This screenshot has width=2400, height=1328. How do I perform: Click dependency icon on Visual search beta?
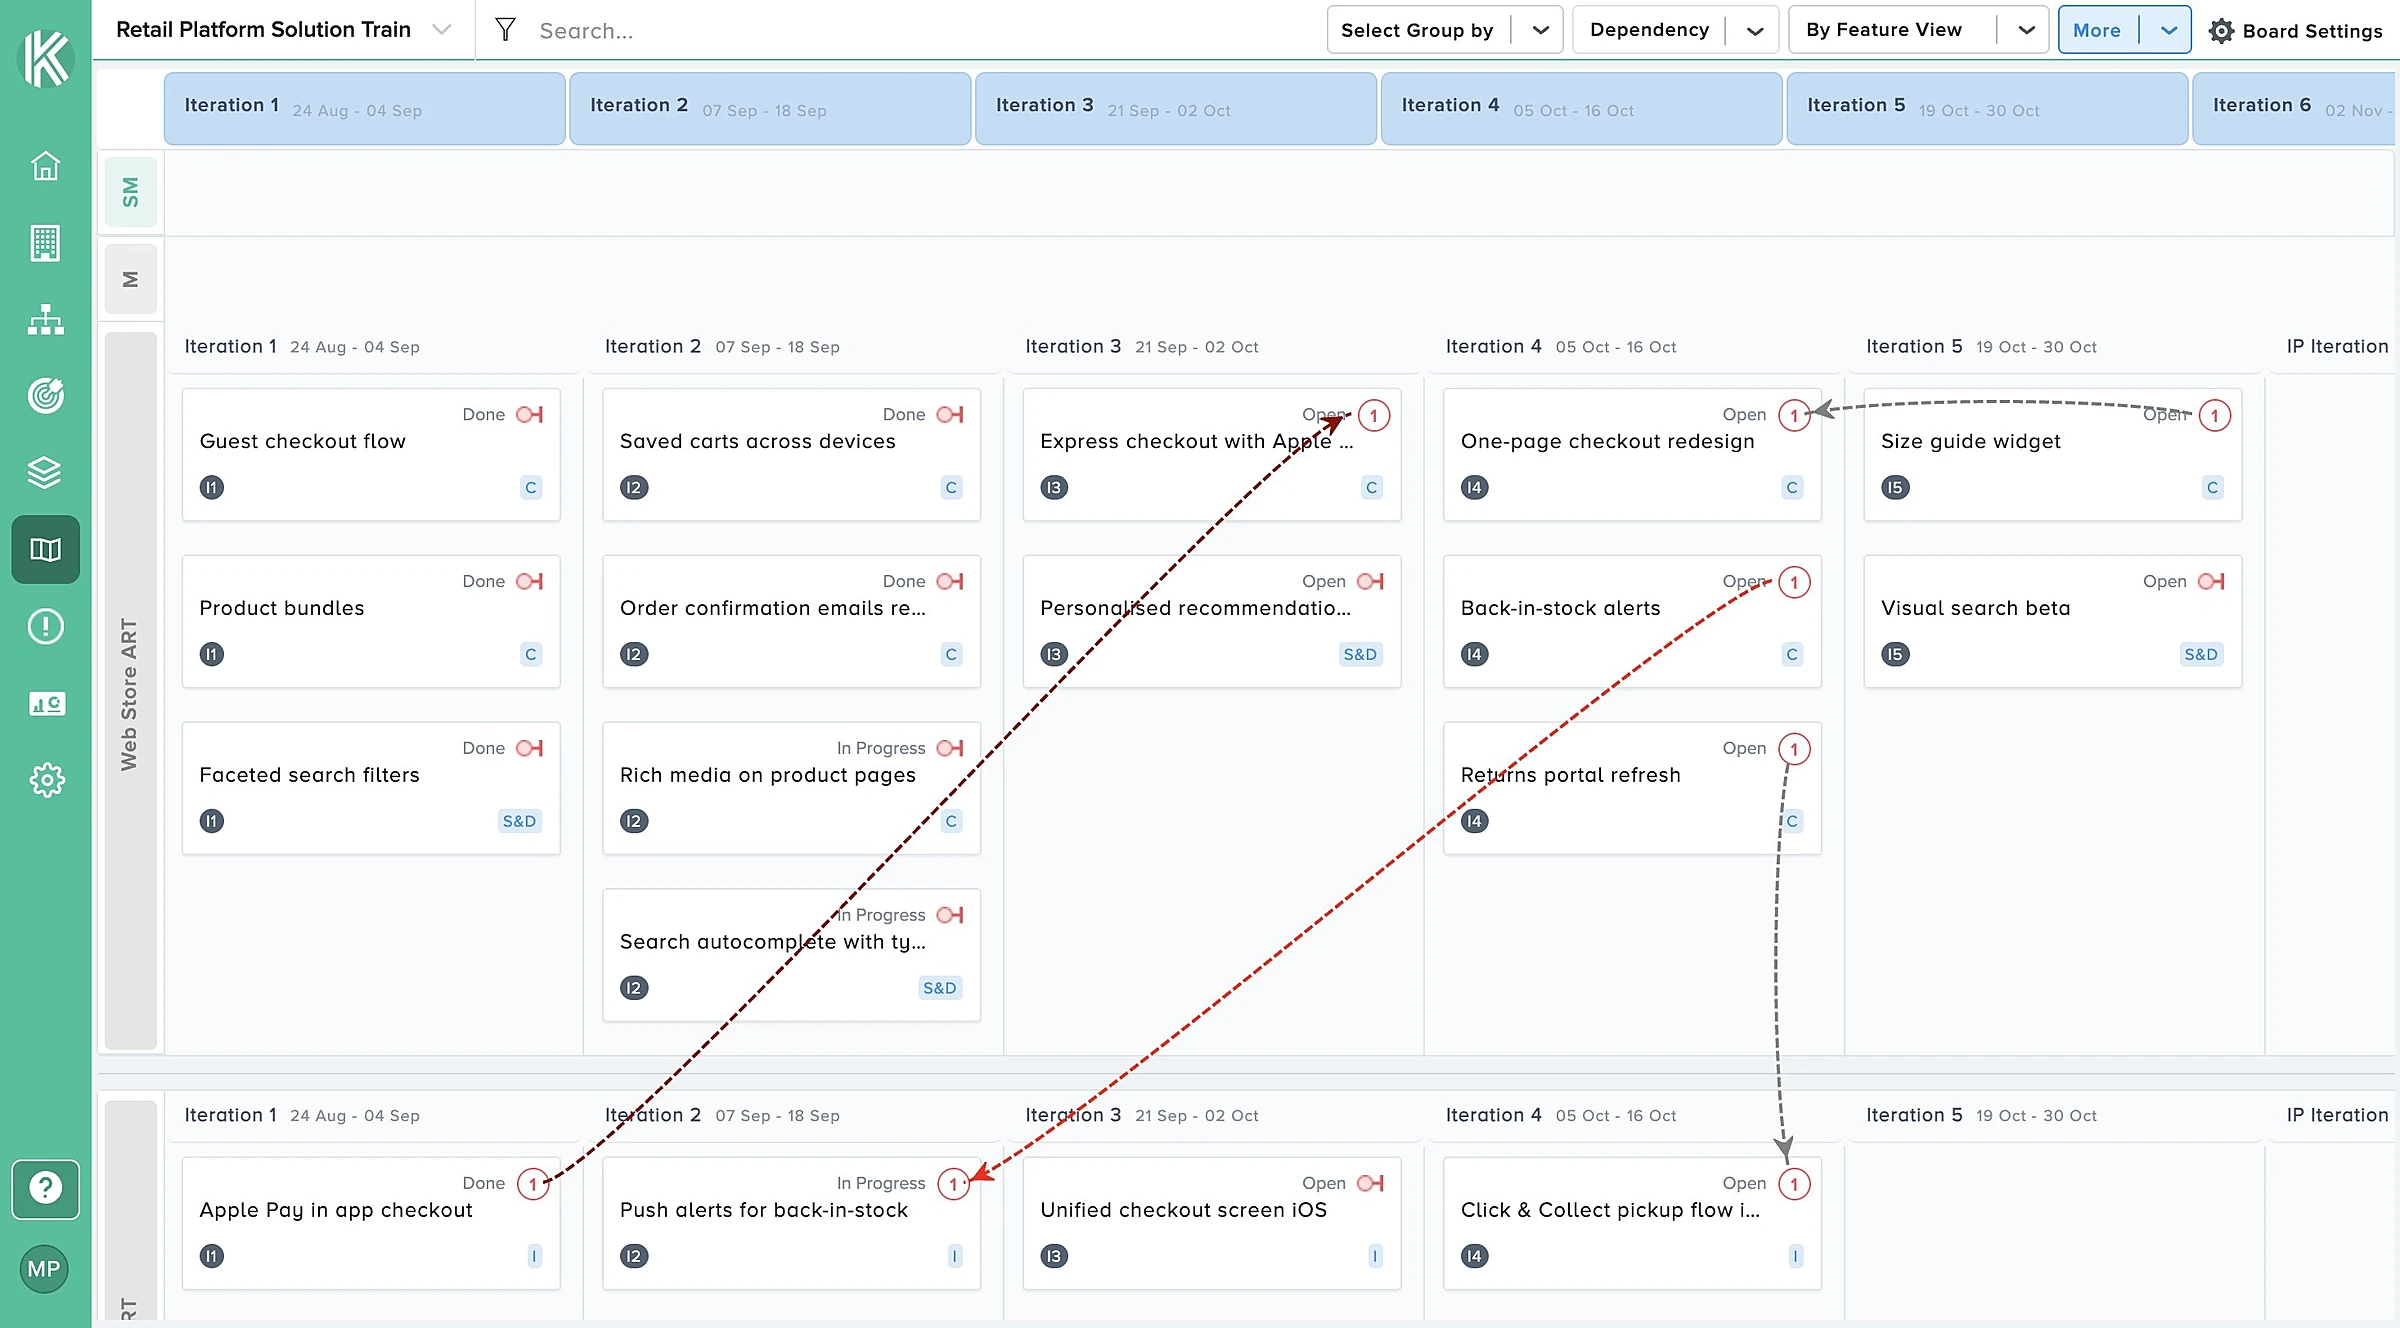(x=2211, y=581)
